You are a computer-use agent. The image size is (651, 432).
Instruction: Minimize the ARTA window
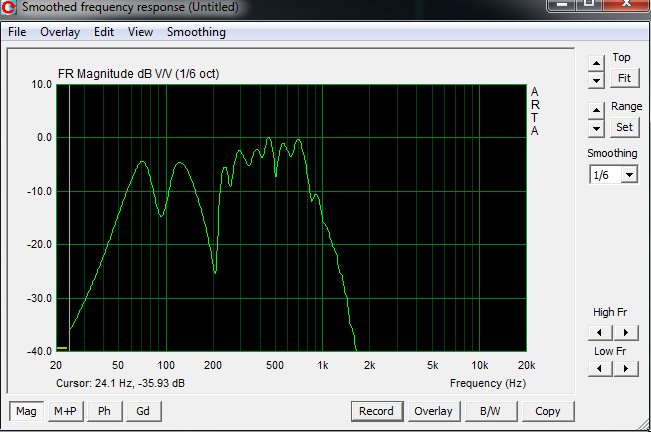pos(562,5)
